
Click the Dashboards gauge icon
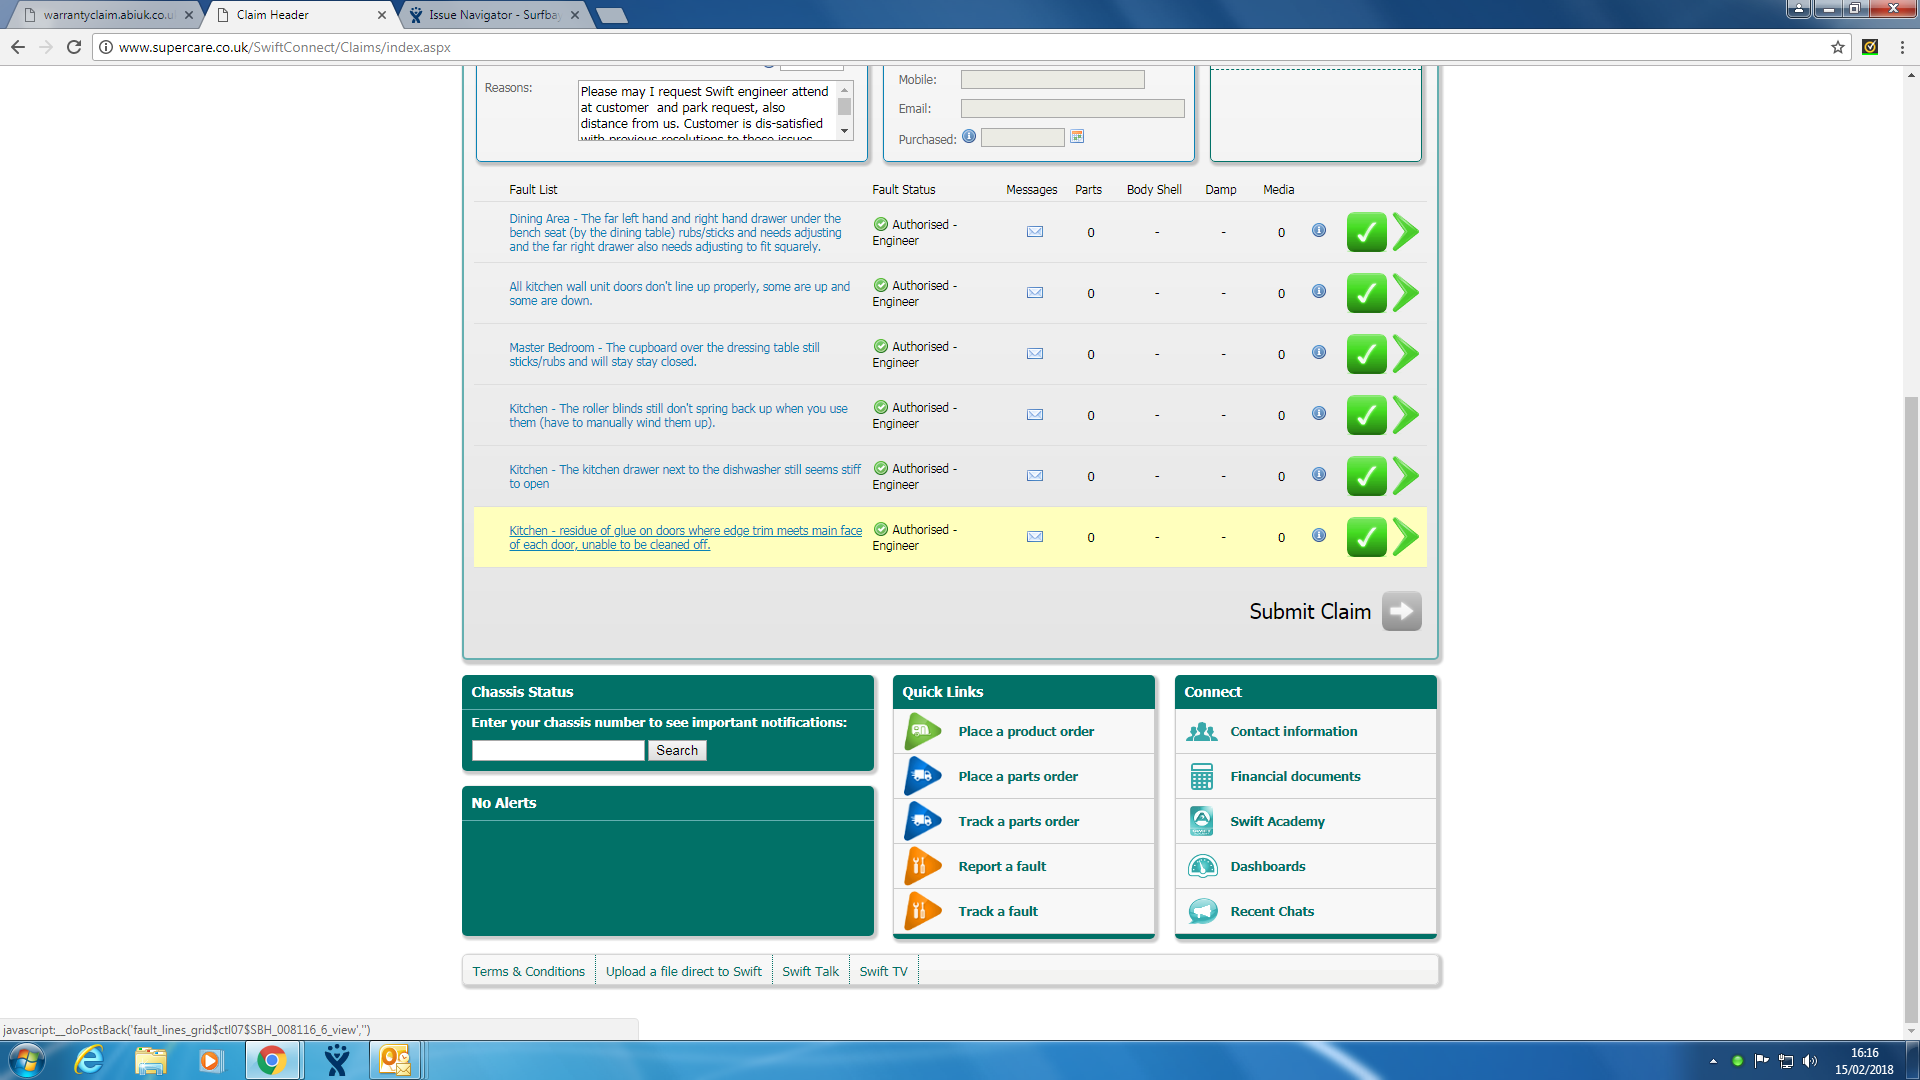click(x=1202, y=867)
